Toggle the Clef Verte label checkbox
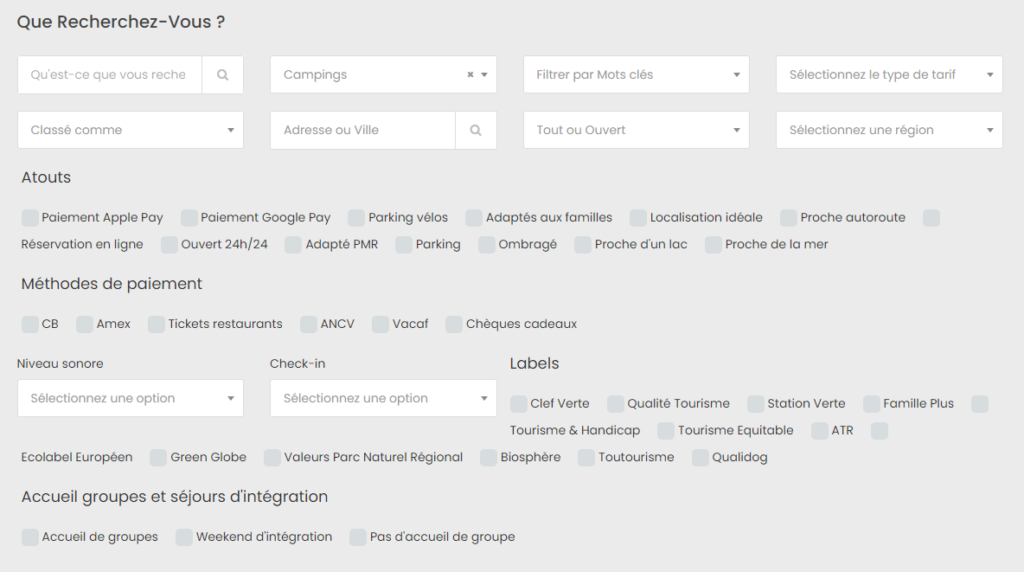The image size is (1024, 572). coord(519,404)
